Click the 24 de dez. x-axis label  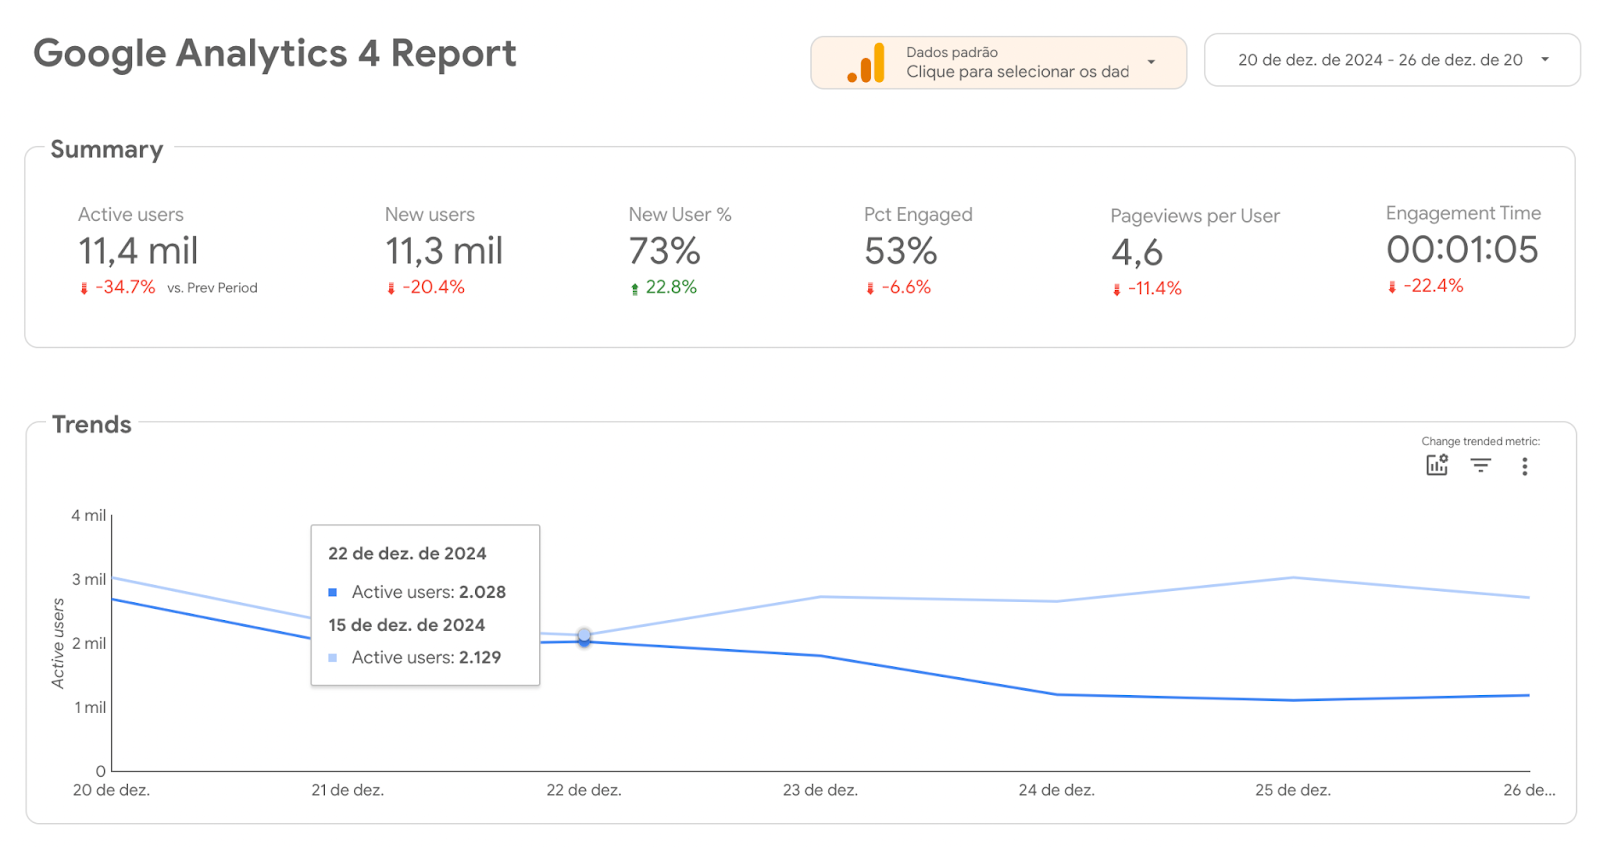(x=1056, y=790)
